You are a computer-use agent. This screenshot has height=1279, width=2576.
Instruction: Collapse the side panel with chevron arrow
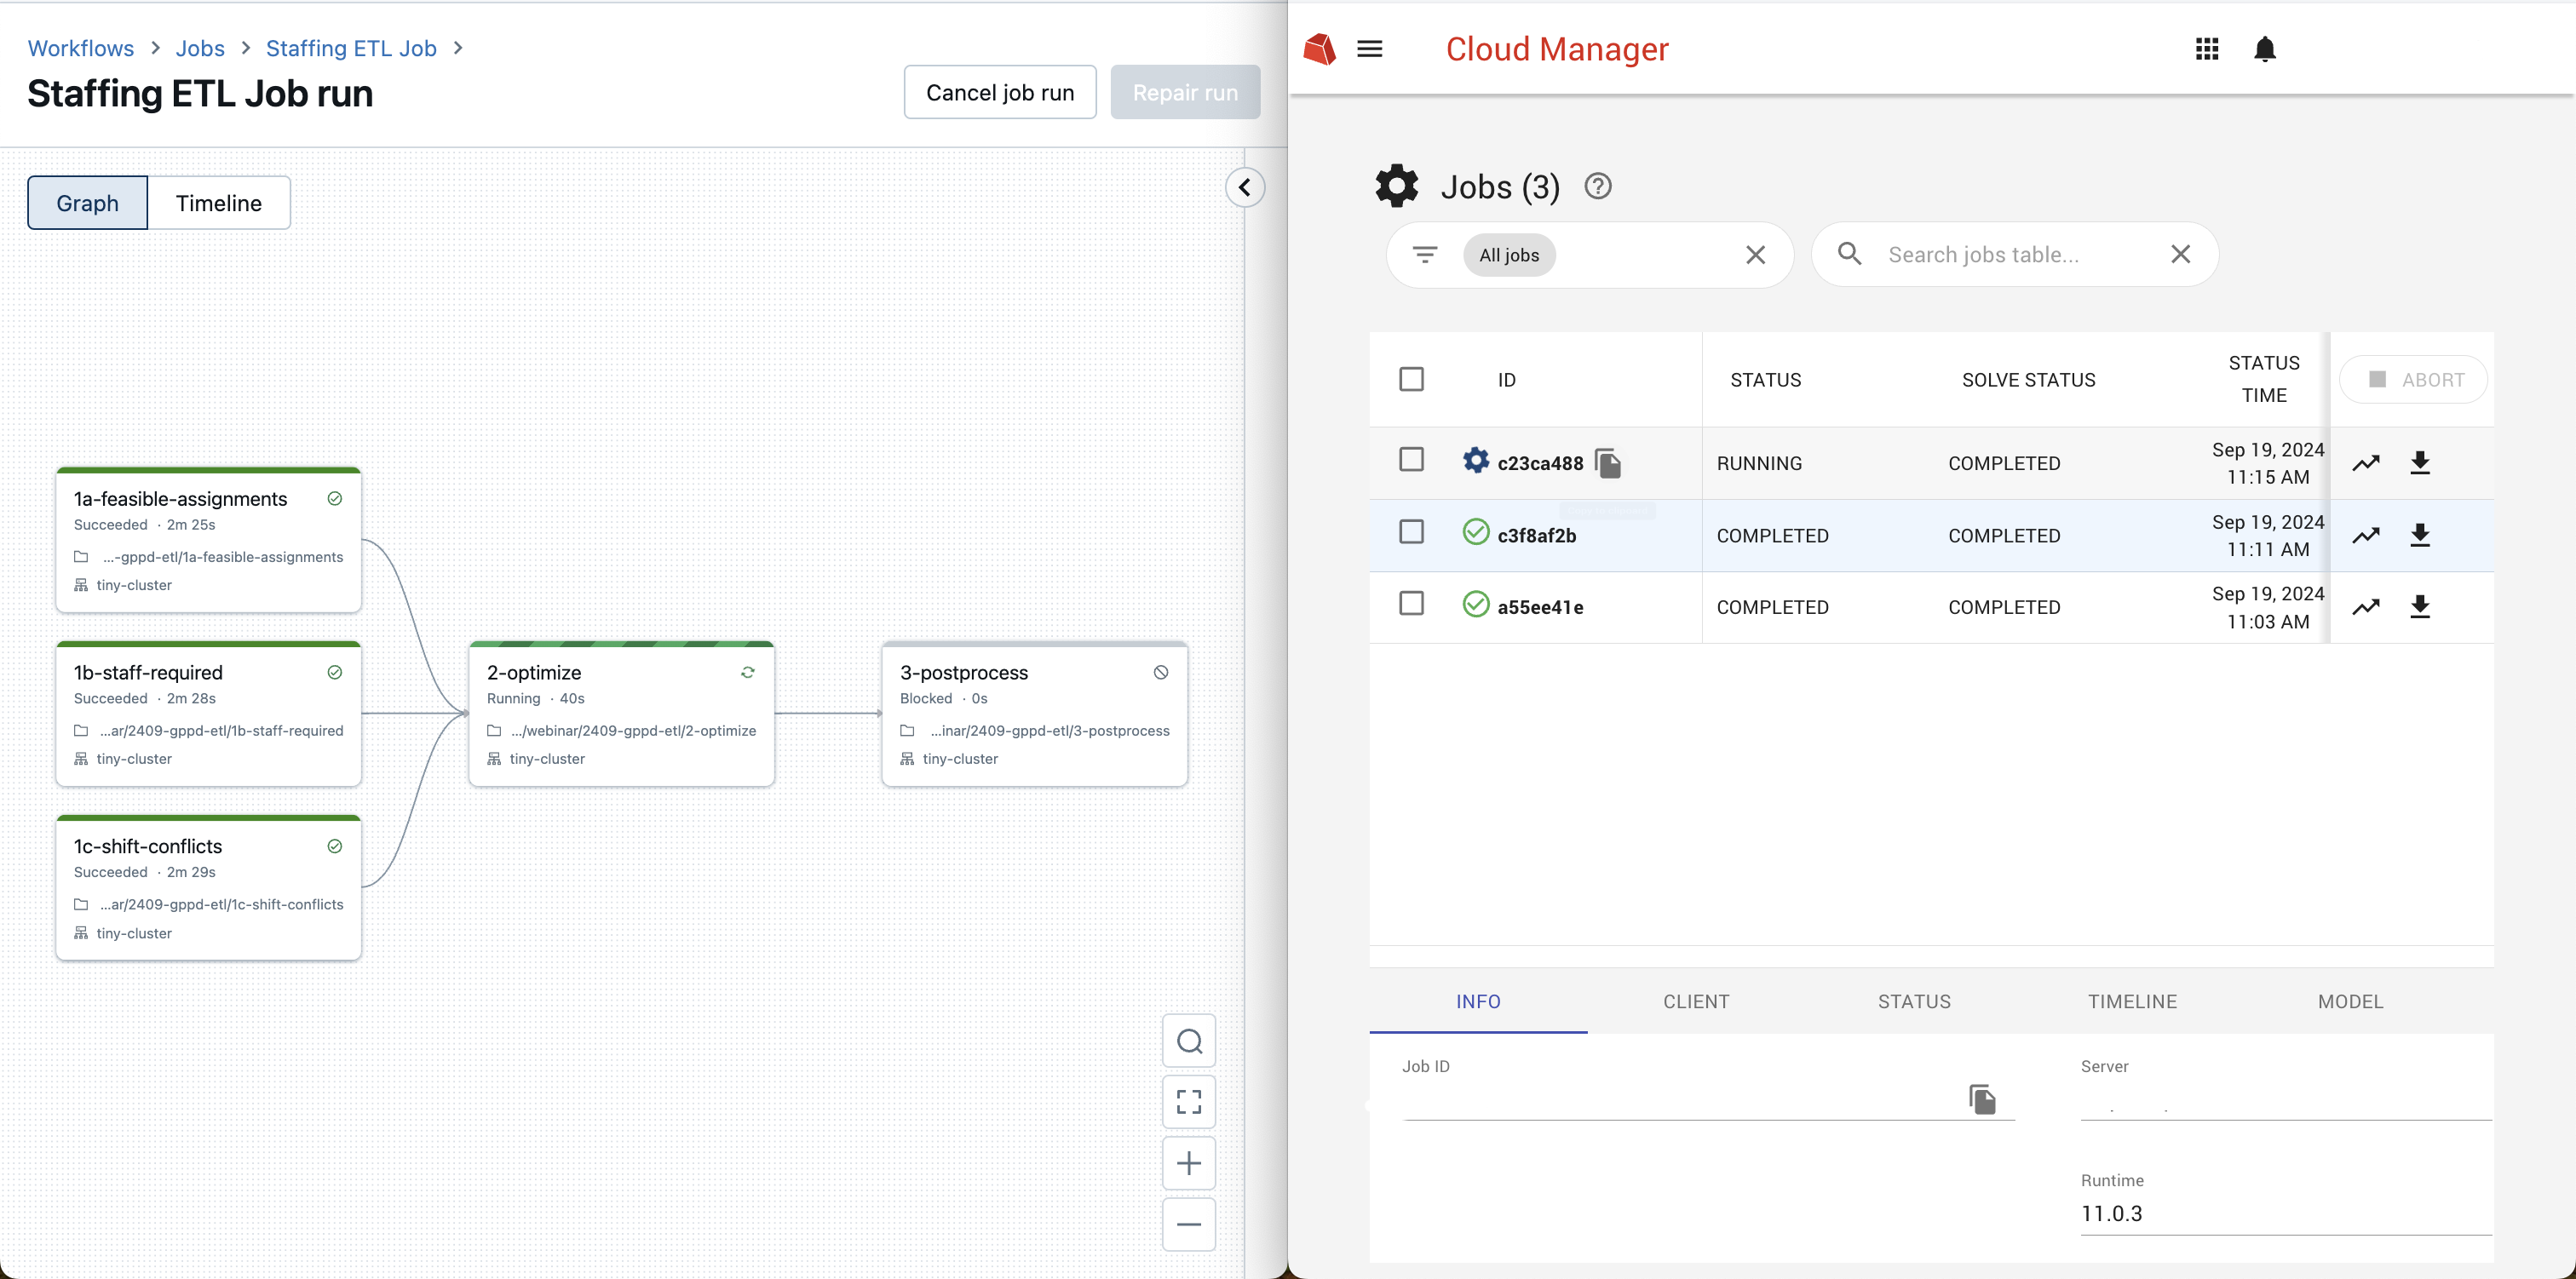click(x=1244, y=187)
